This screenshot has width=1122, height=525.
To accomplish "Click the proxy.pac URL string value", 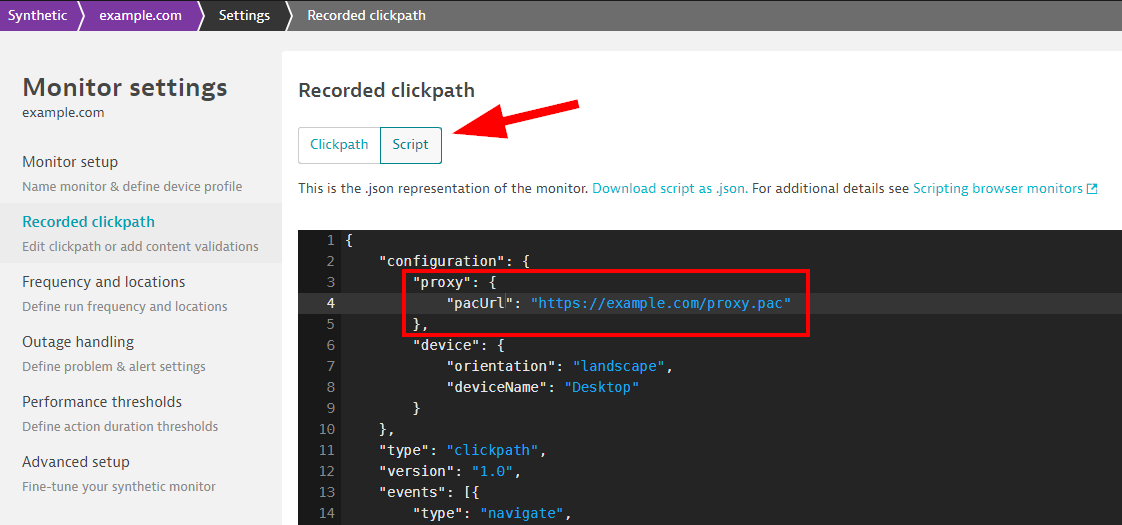I will tap(660, 303).
